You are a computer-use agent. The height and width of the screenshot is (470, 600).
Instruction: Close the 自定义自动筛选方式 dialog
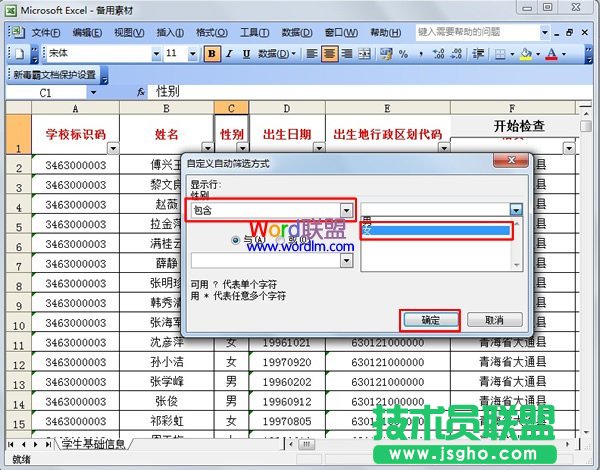pos(511,161)
